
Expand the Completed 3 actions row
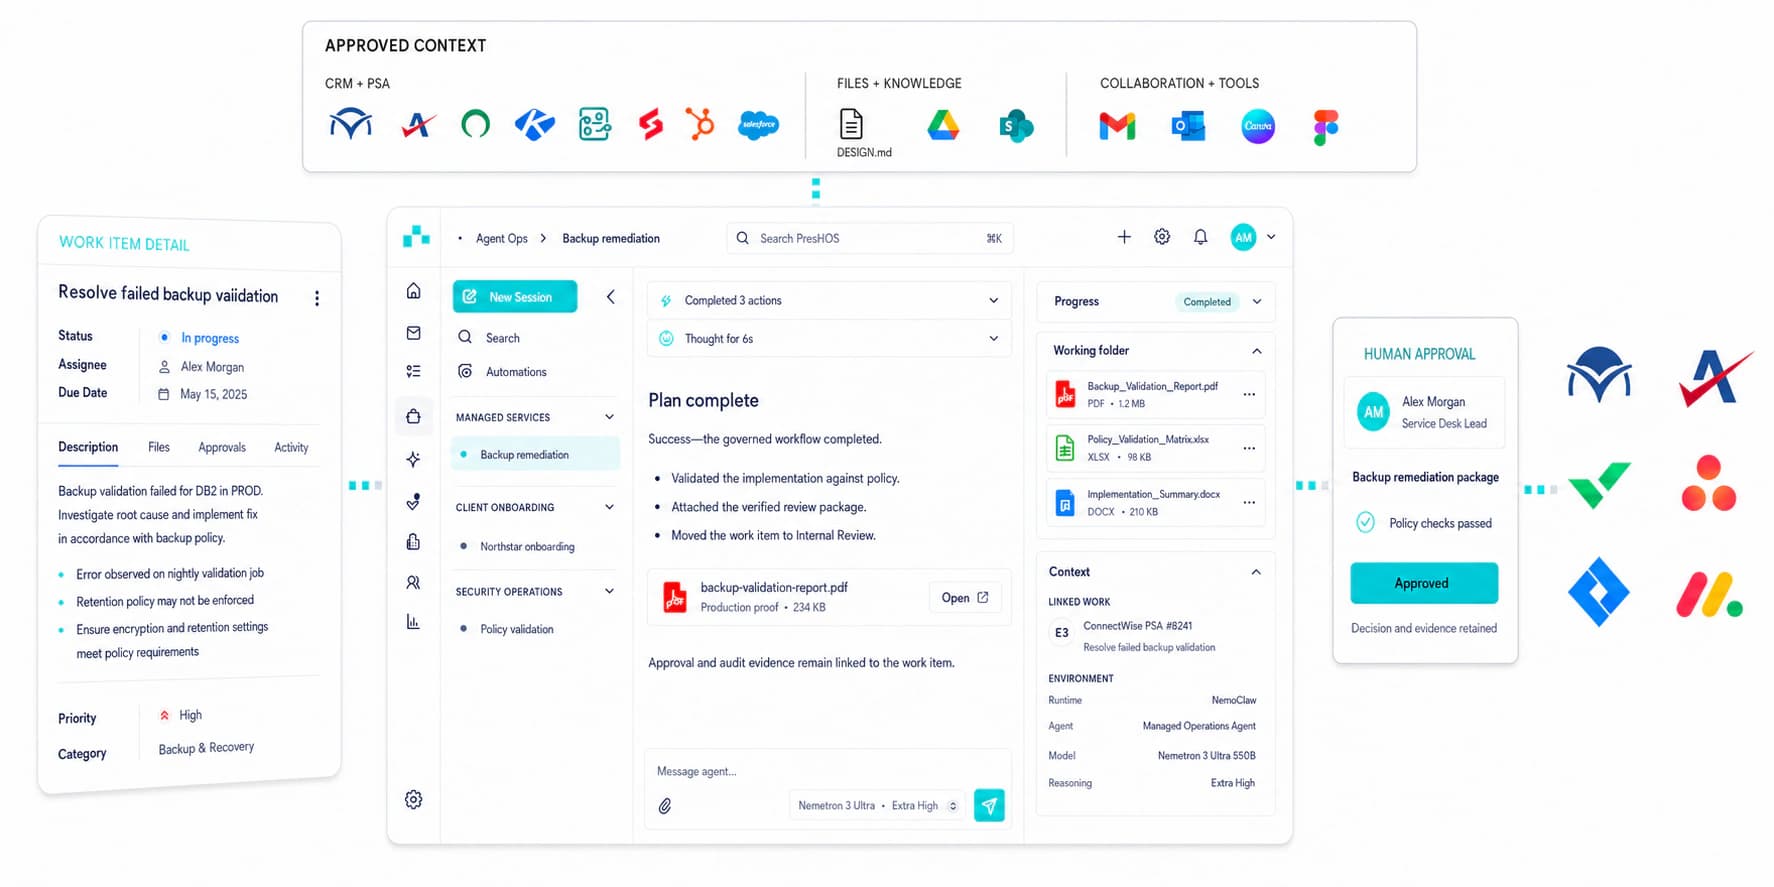tap(829, 300)
